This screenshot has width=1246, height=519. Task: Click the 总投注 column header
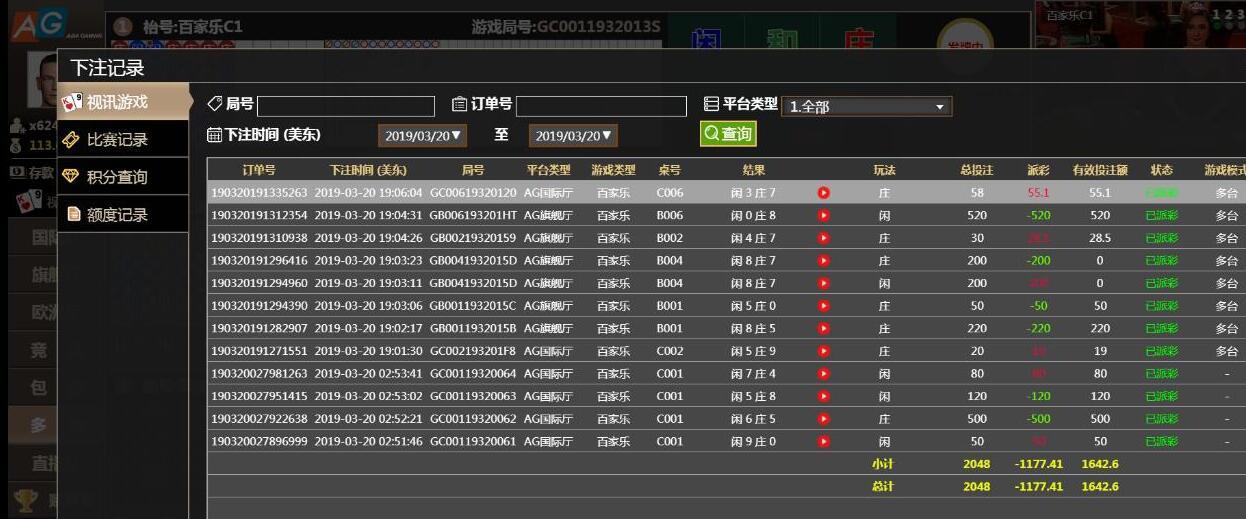976,170
